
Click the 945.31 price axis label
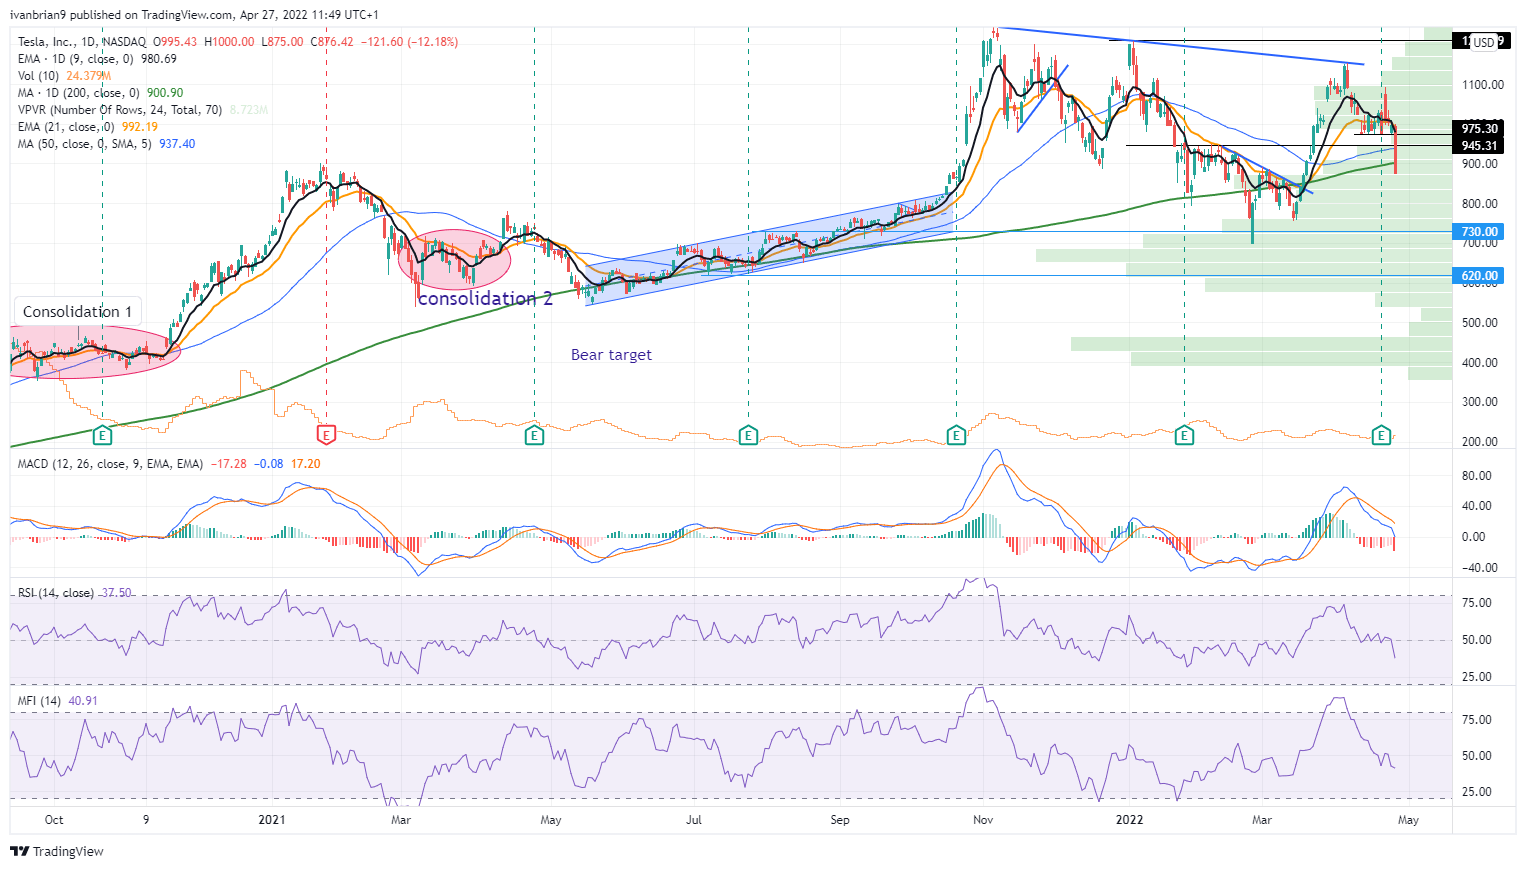click(1479, 146)
